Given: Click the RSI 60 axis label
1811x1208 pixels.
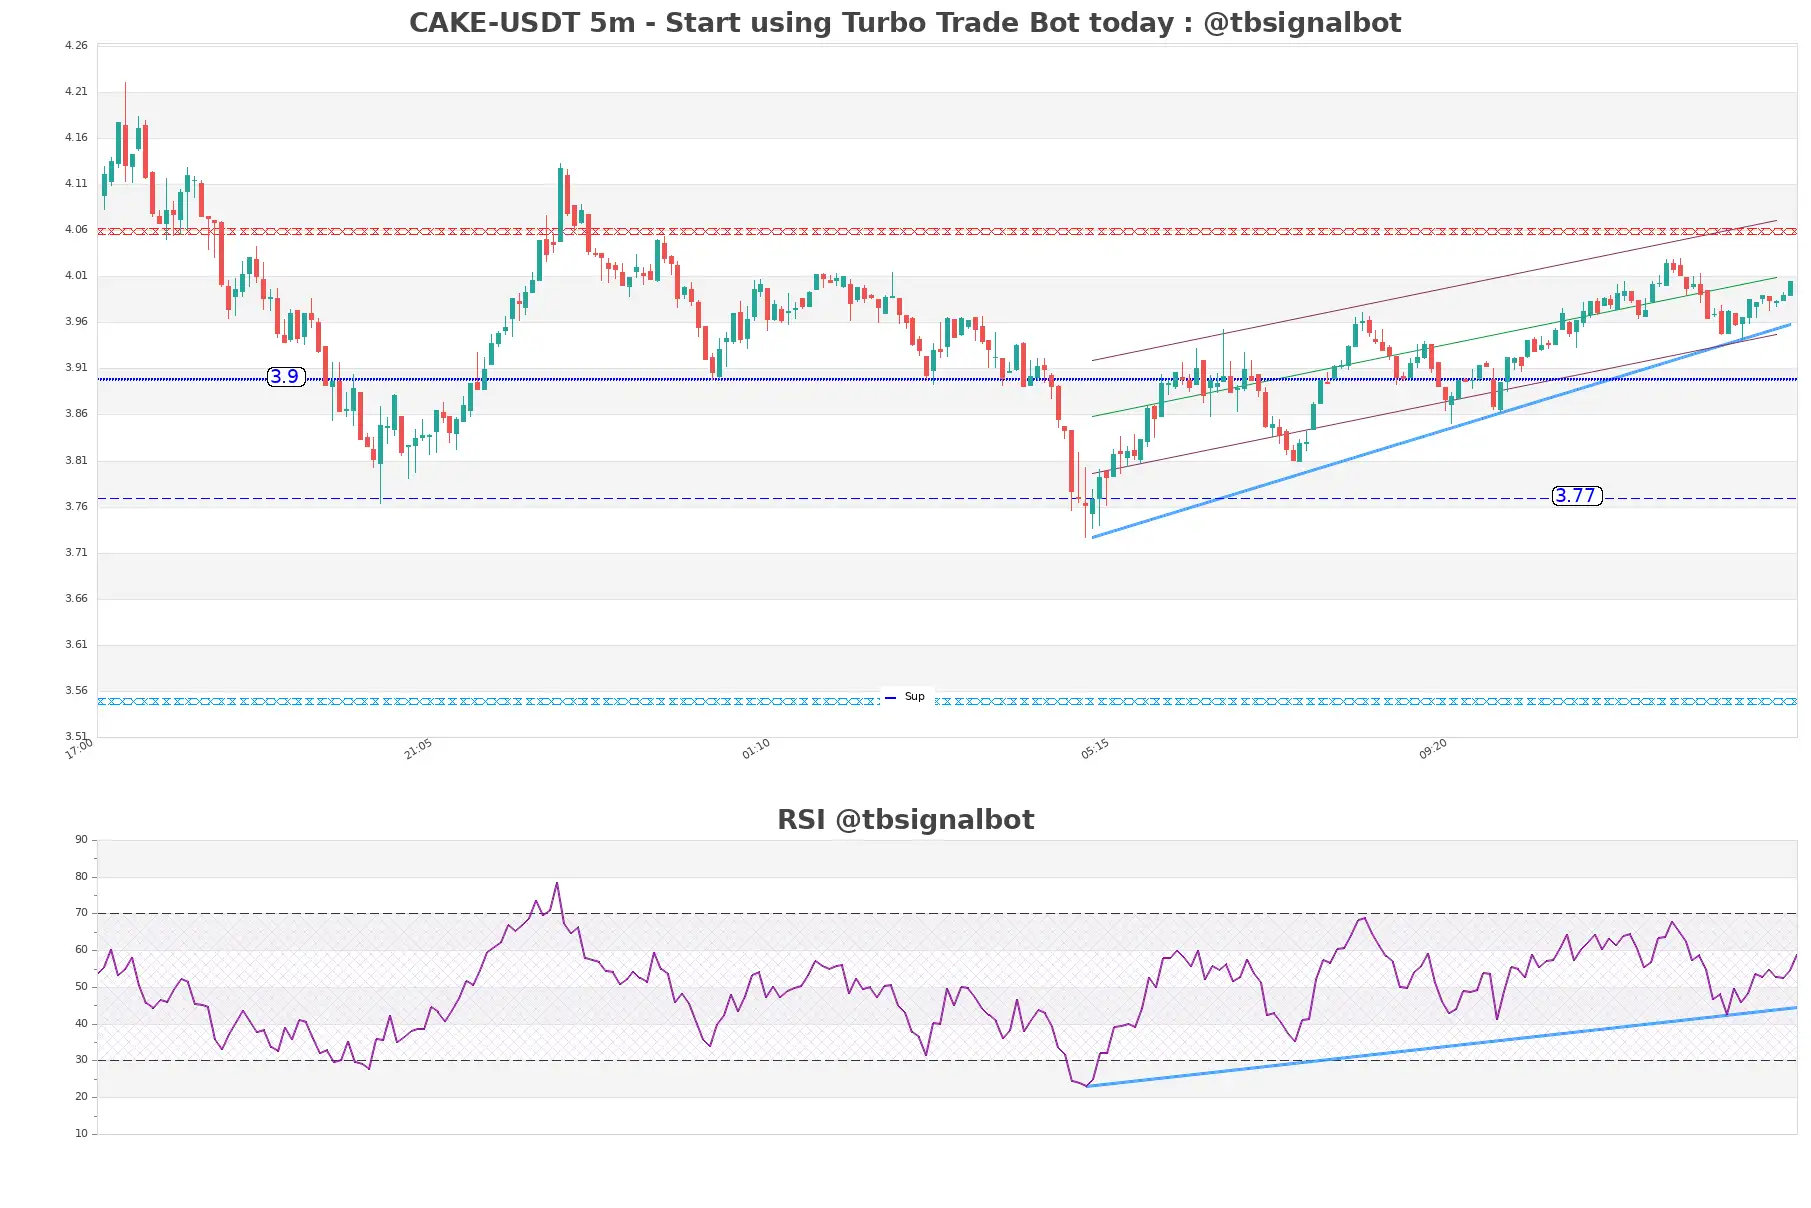Looking at the screenshot, I should (81, 950).
